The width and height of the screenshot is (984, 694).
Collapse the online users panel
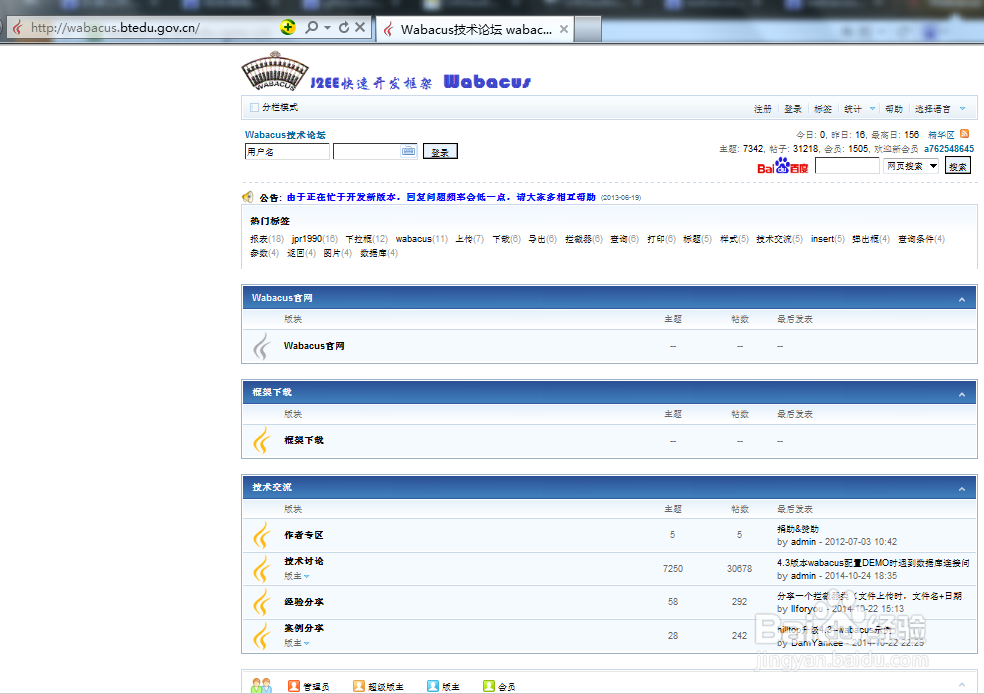[961, 685]
